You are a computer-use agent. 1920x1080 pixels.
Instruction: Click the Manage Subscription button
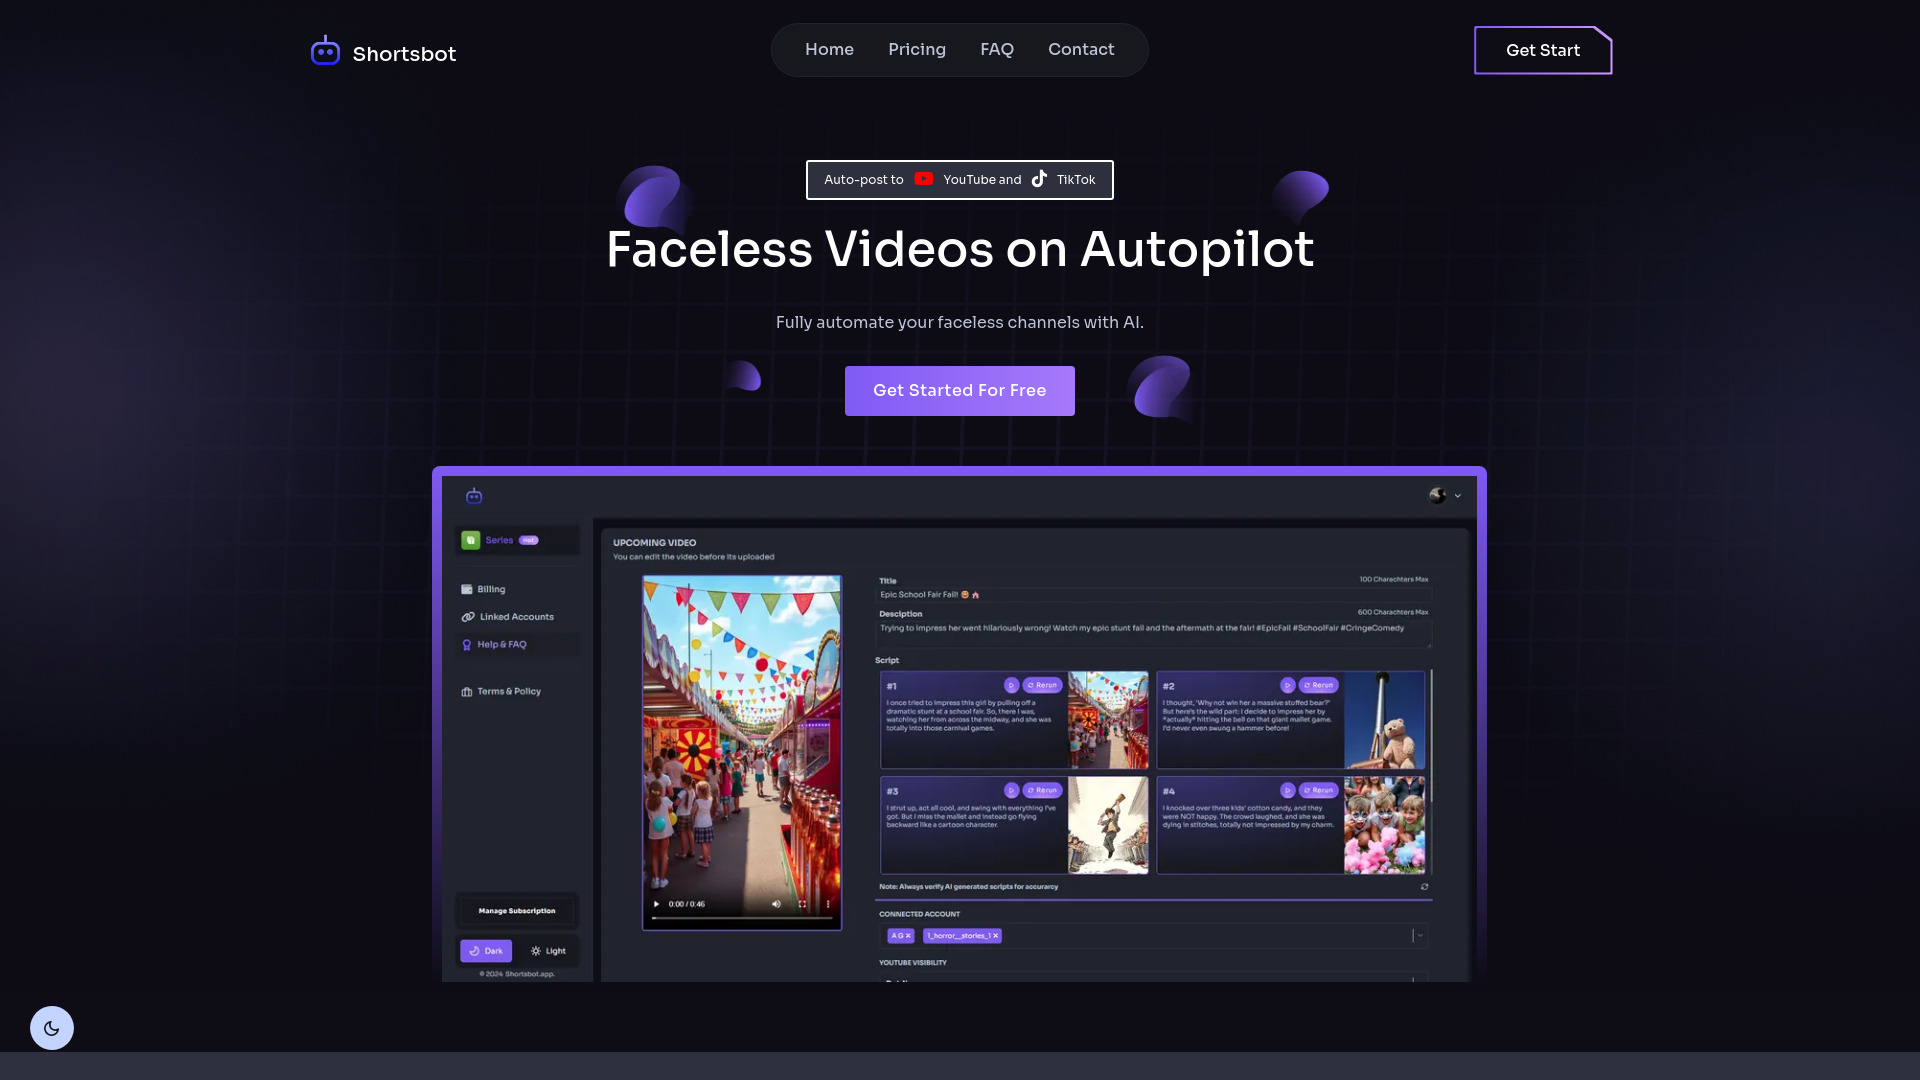pyautogui.click(x=517, y=910)
